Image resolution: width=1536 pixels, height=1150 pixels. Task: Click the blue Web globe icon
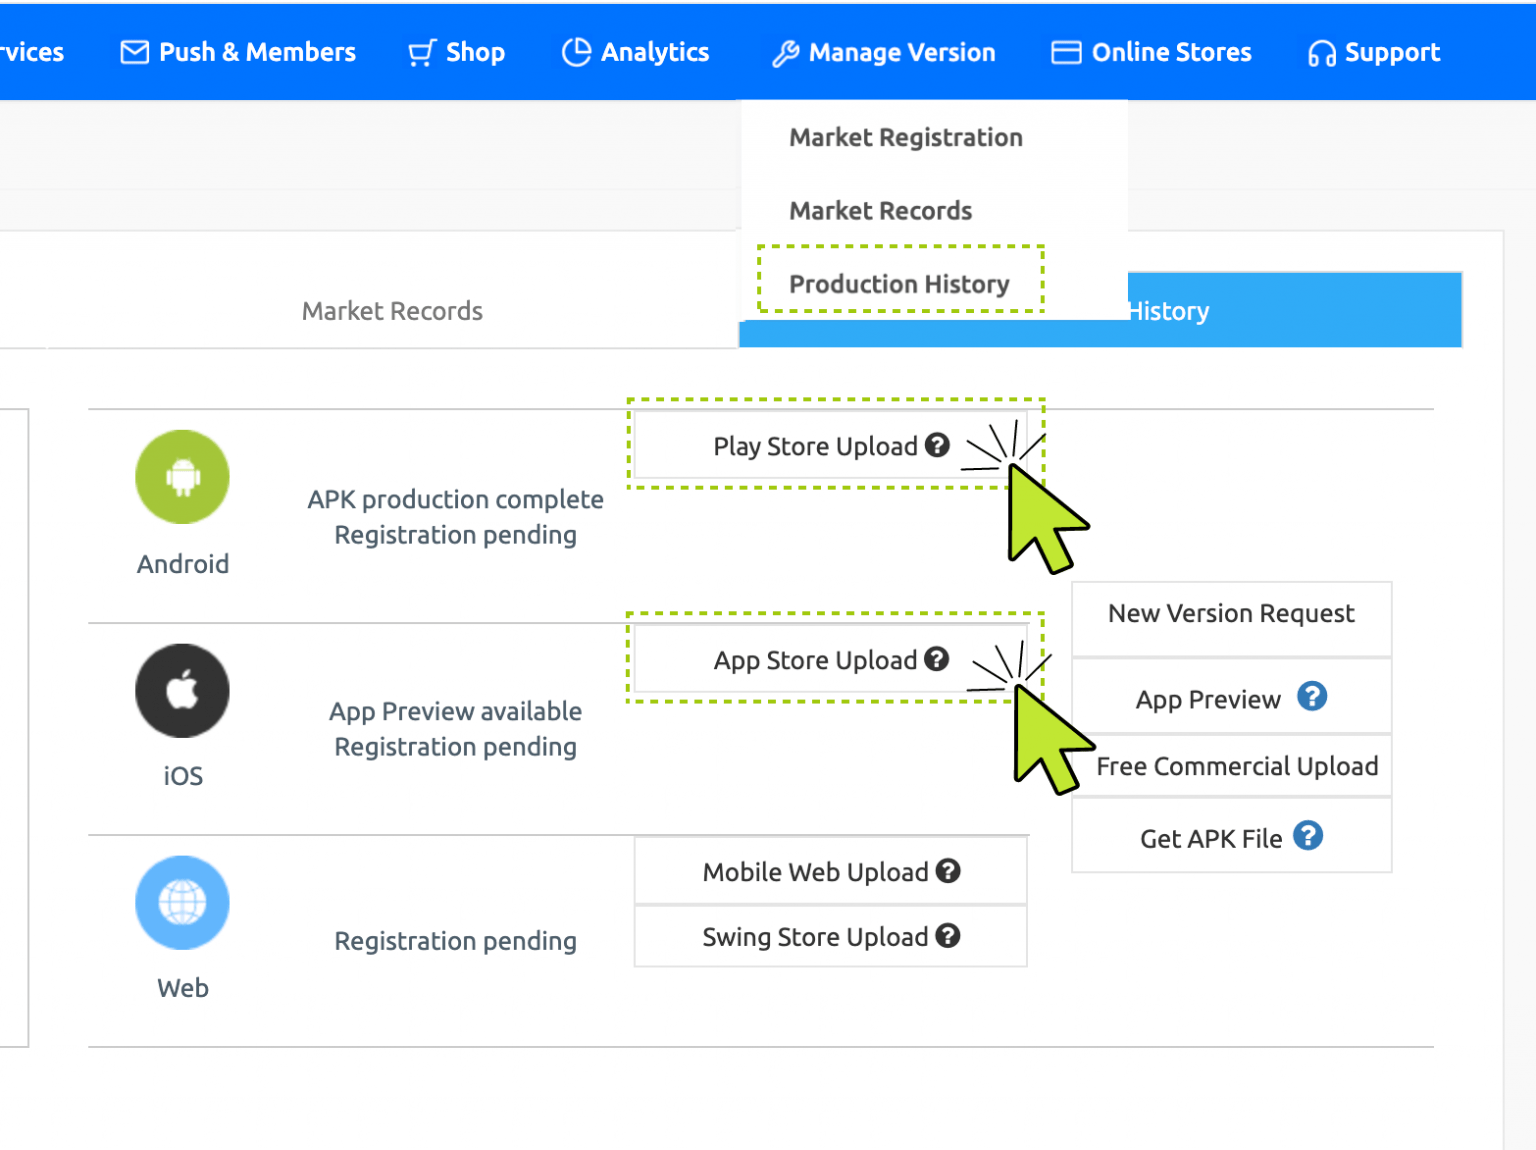[182, 903]
